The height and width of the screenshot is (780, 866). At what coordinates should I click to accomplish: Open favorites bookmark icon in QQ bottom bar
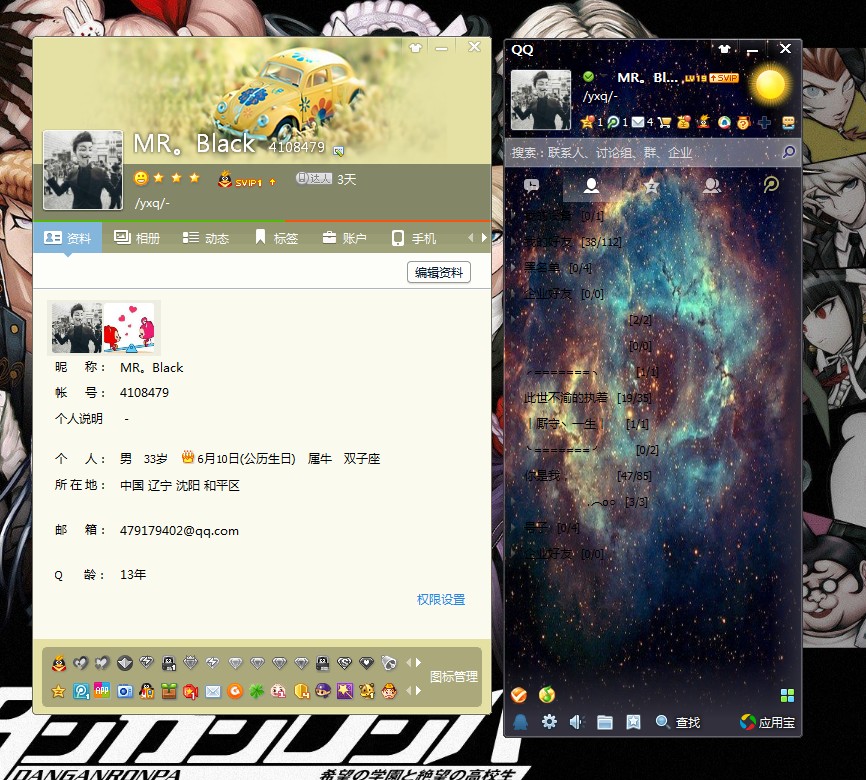pyautogui.click(x=633, y=721)
